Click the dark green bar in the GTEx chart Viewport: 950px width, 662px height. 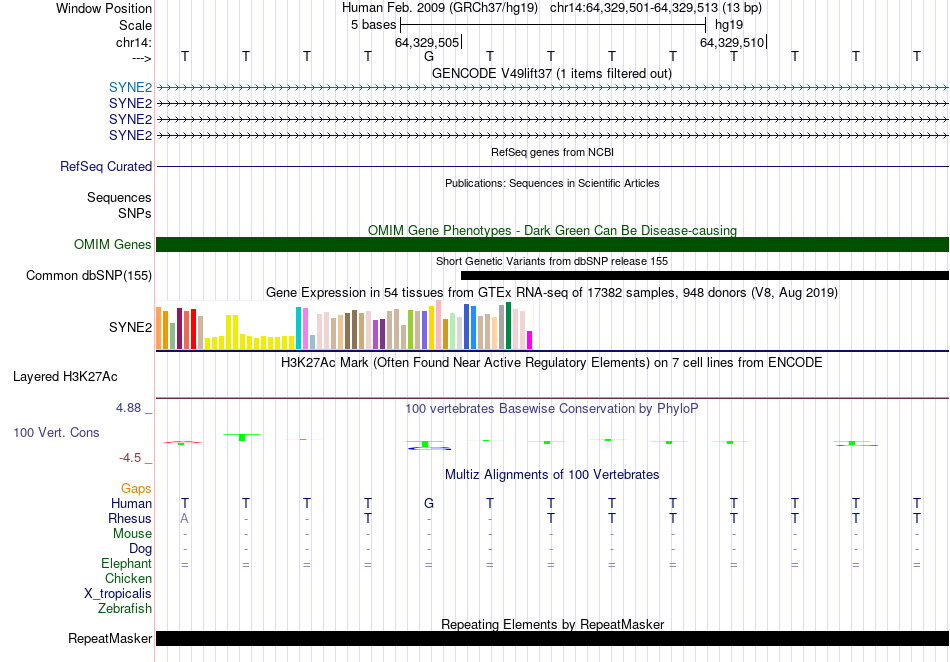[x=509, y=325]
